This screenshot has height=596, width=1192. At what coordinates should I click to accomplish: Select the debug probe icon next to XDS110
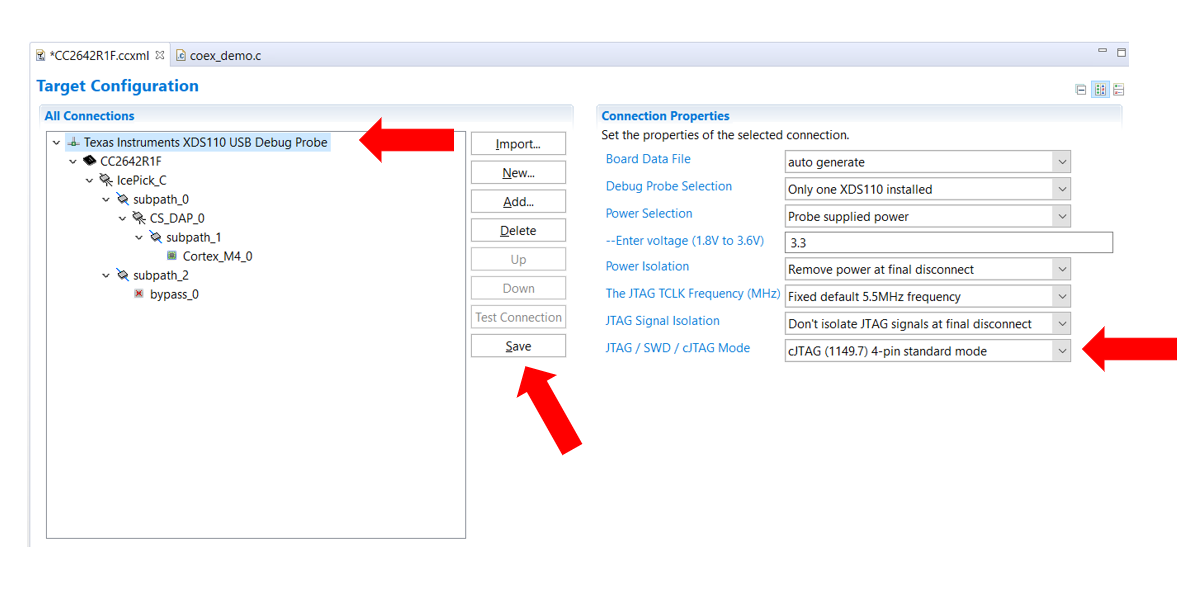73,142
